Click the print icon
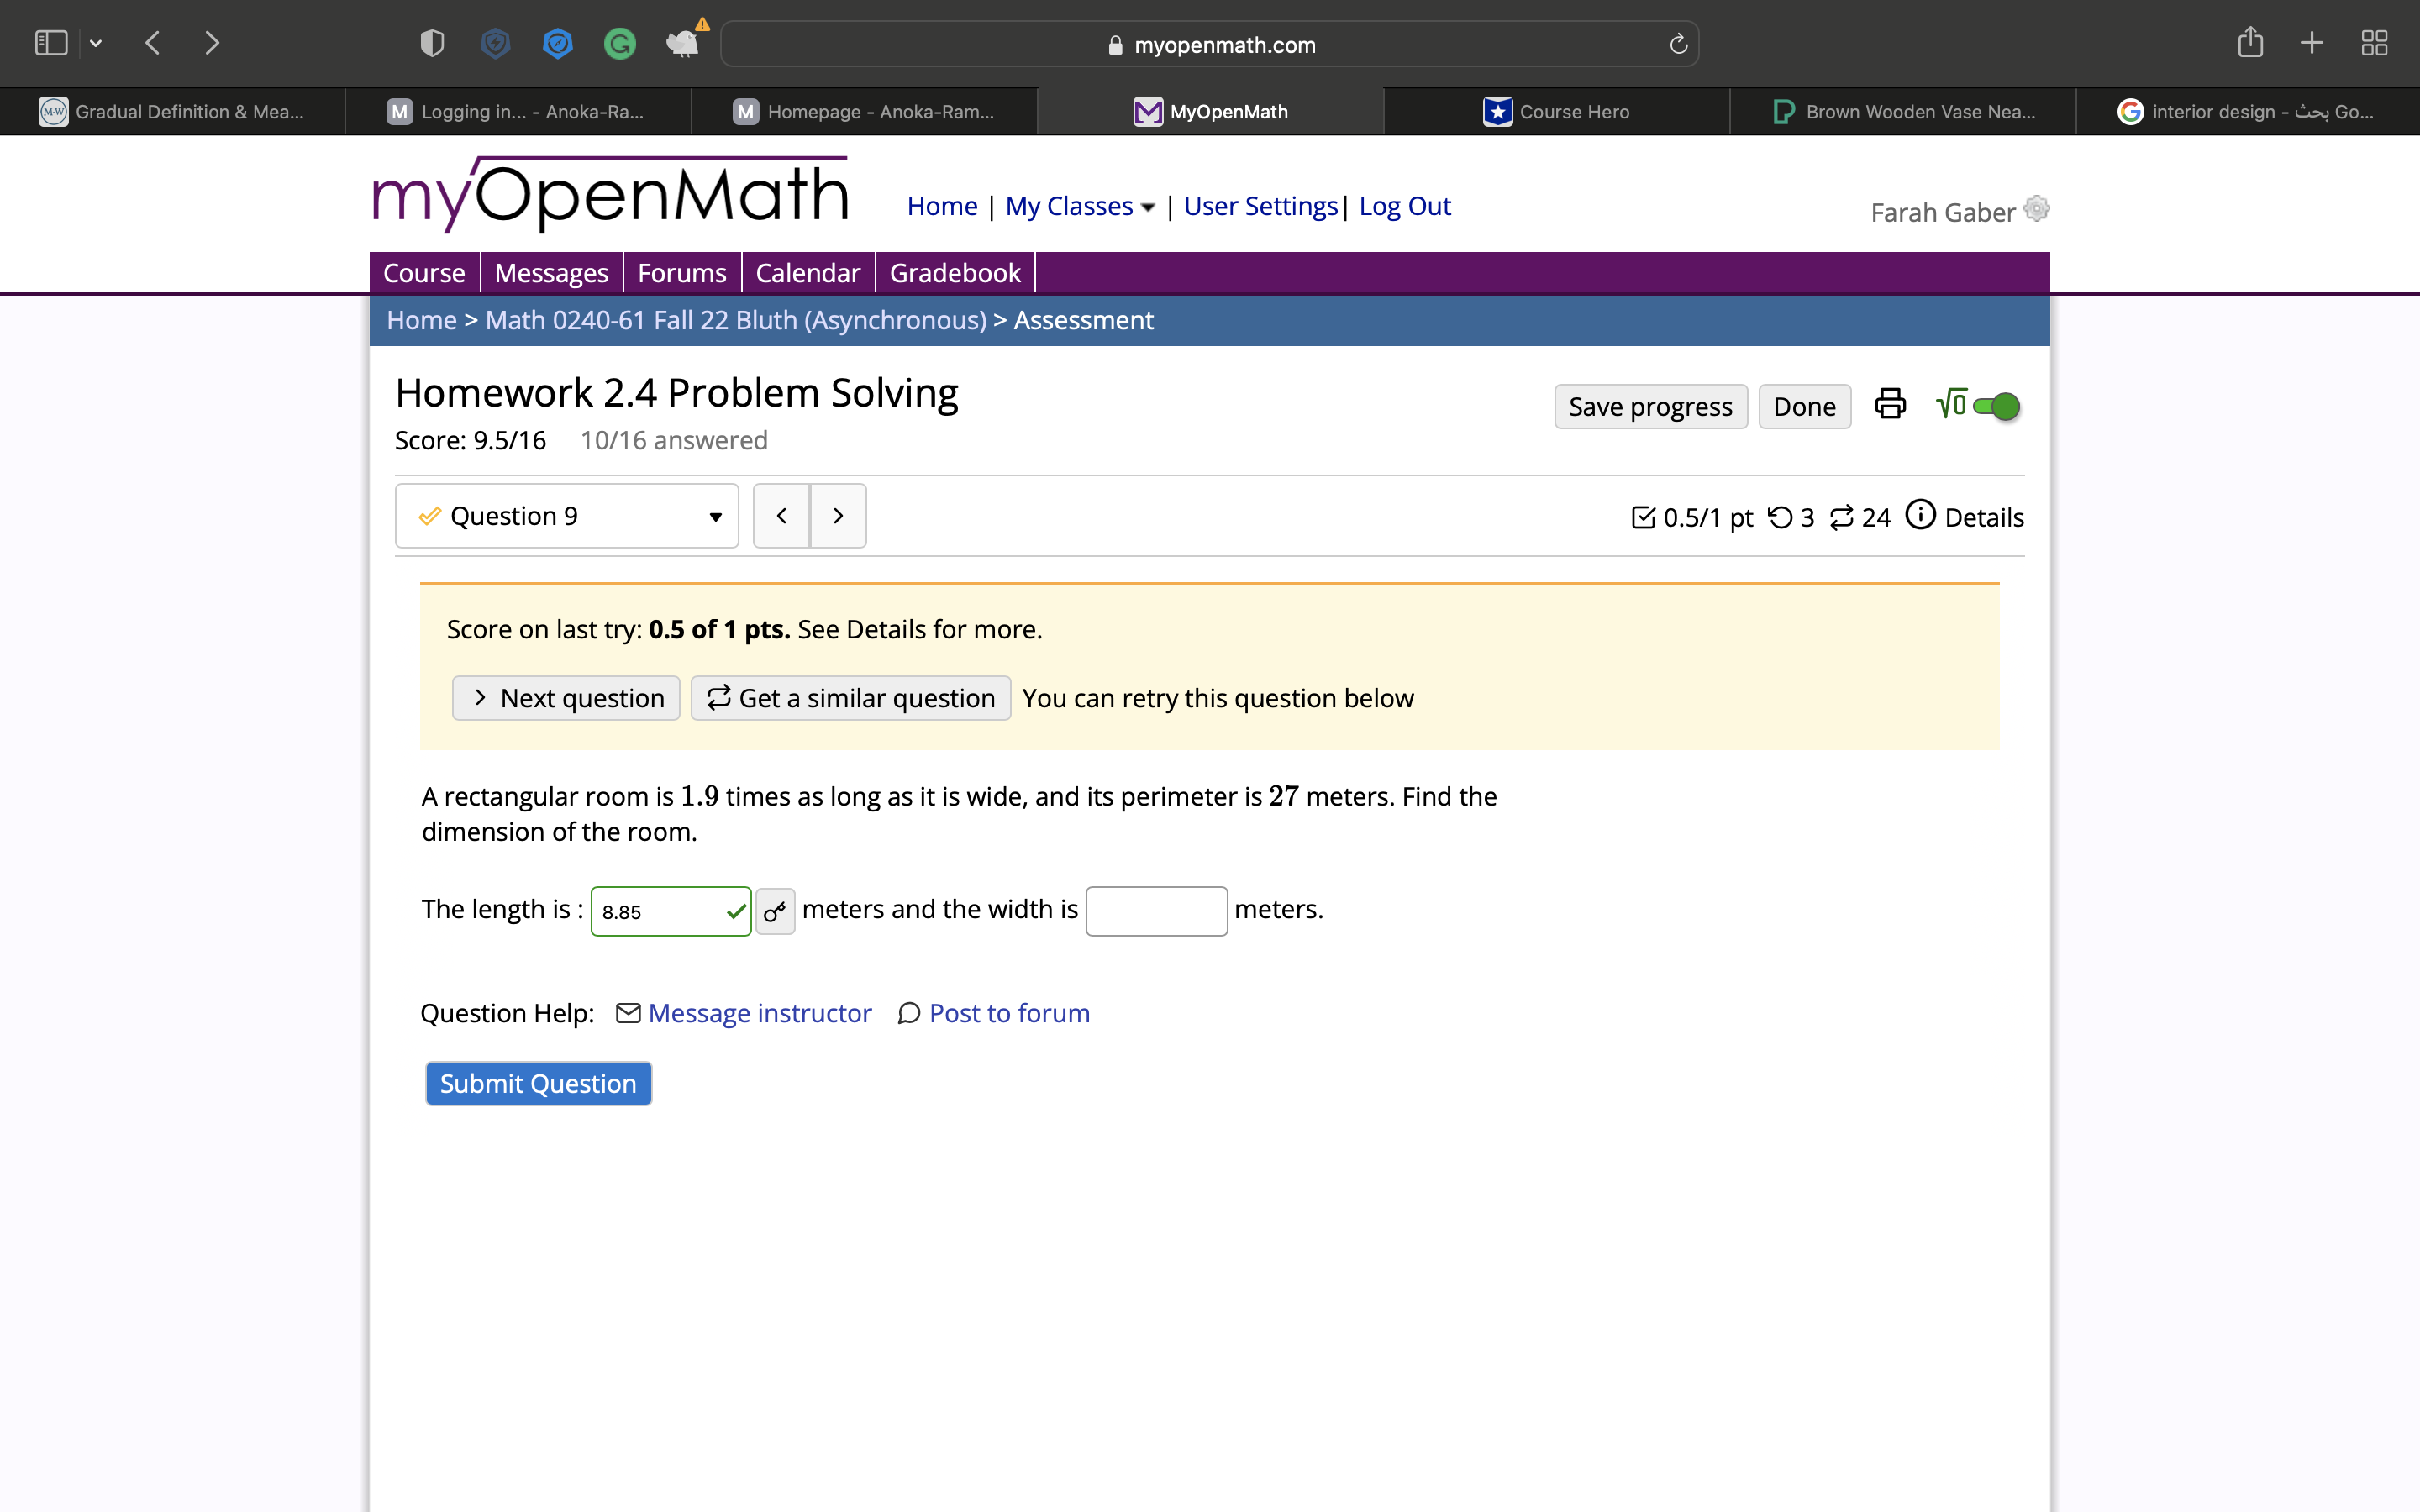2420x1512 pixels. [1889, 405]
